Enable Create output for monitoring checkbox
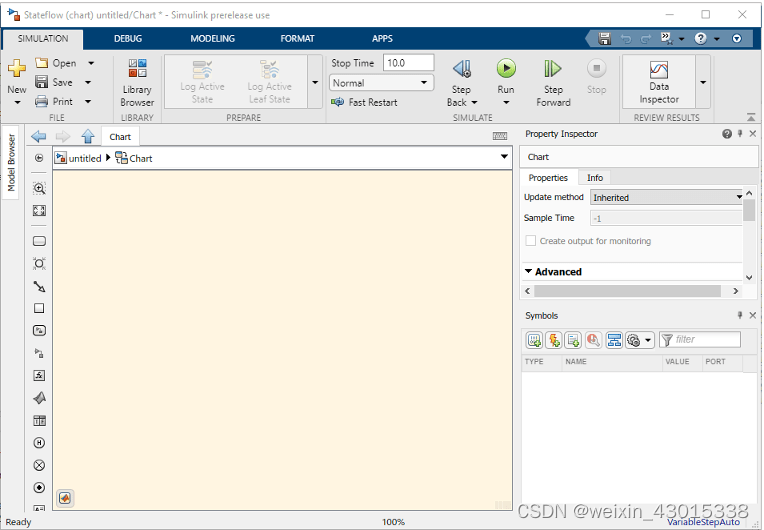 point(531,241)
